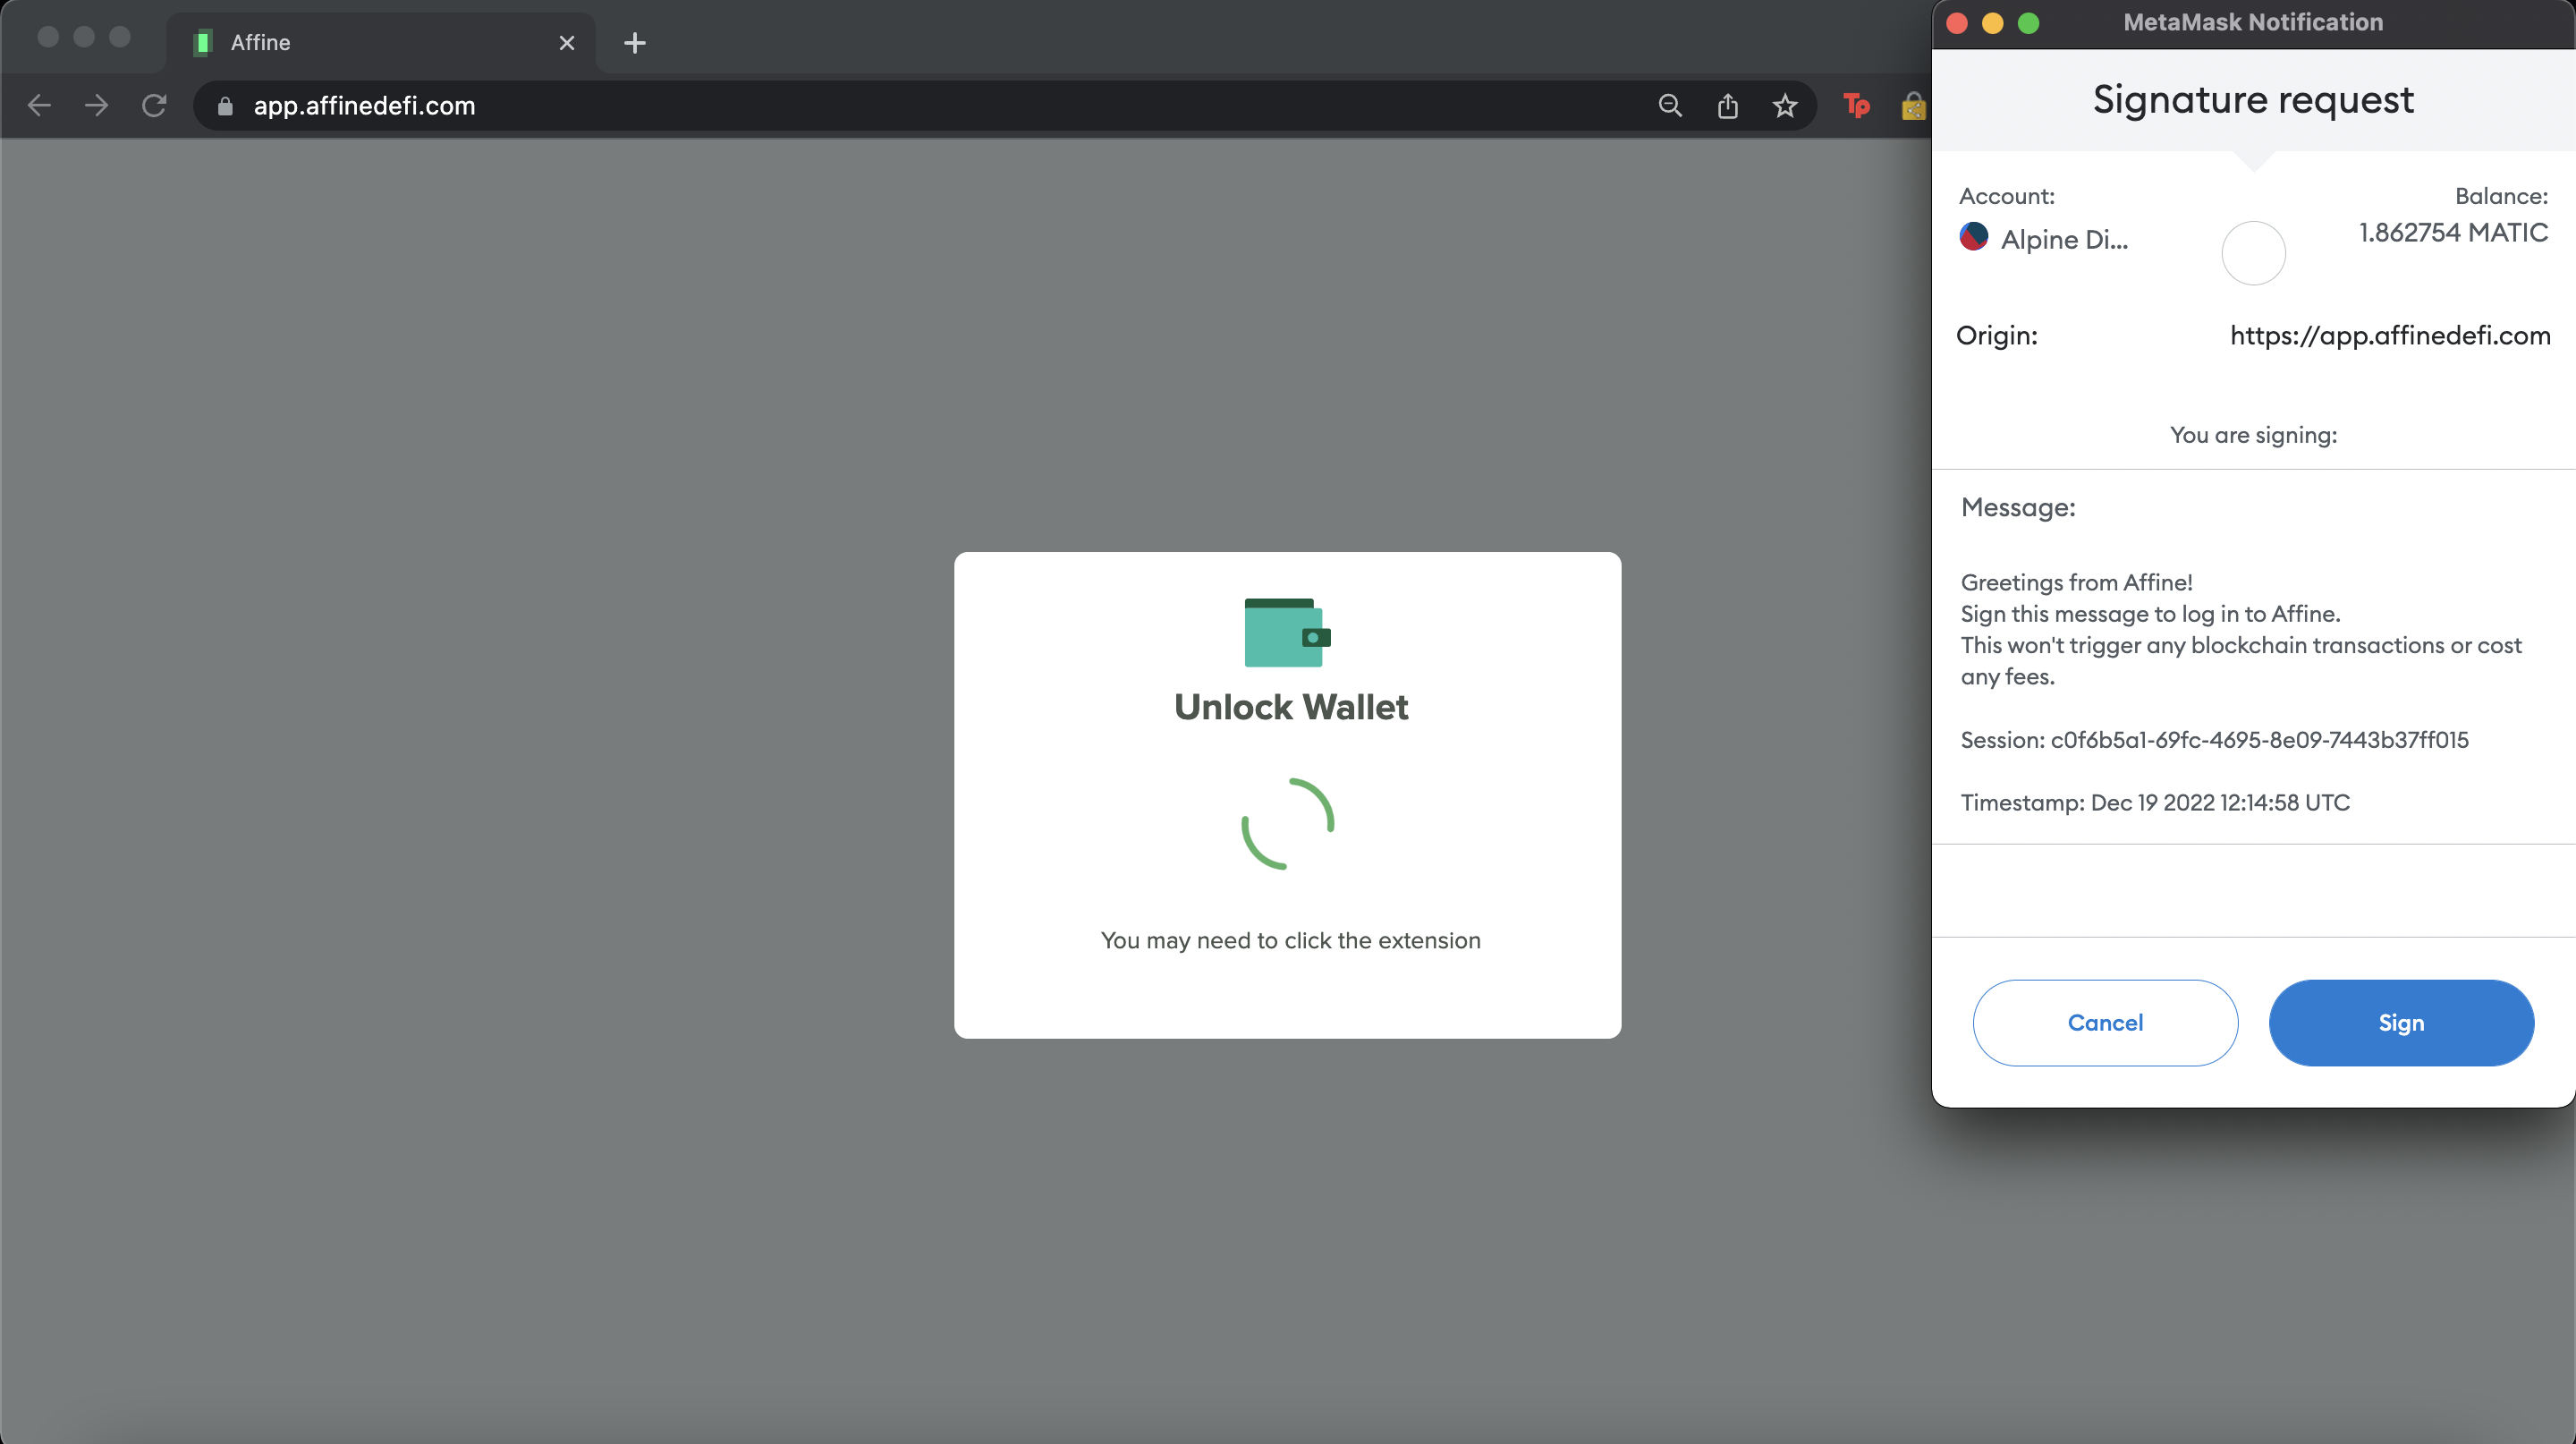This screenshot has height=1444, width=2576.
Task: Click the browser forward arrow
Action: click(x=96, y=105)
